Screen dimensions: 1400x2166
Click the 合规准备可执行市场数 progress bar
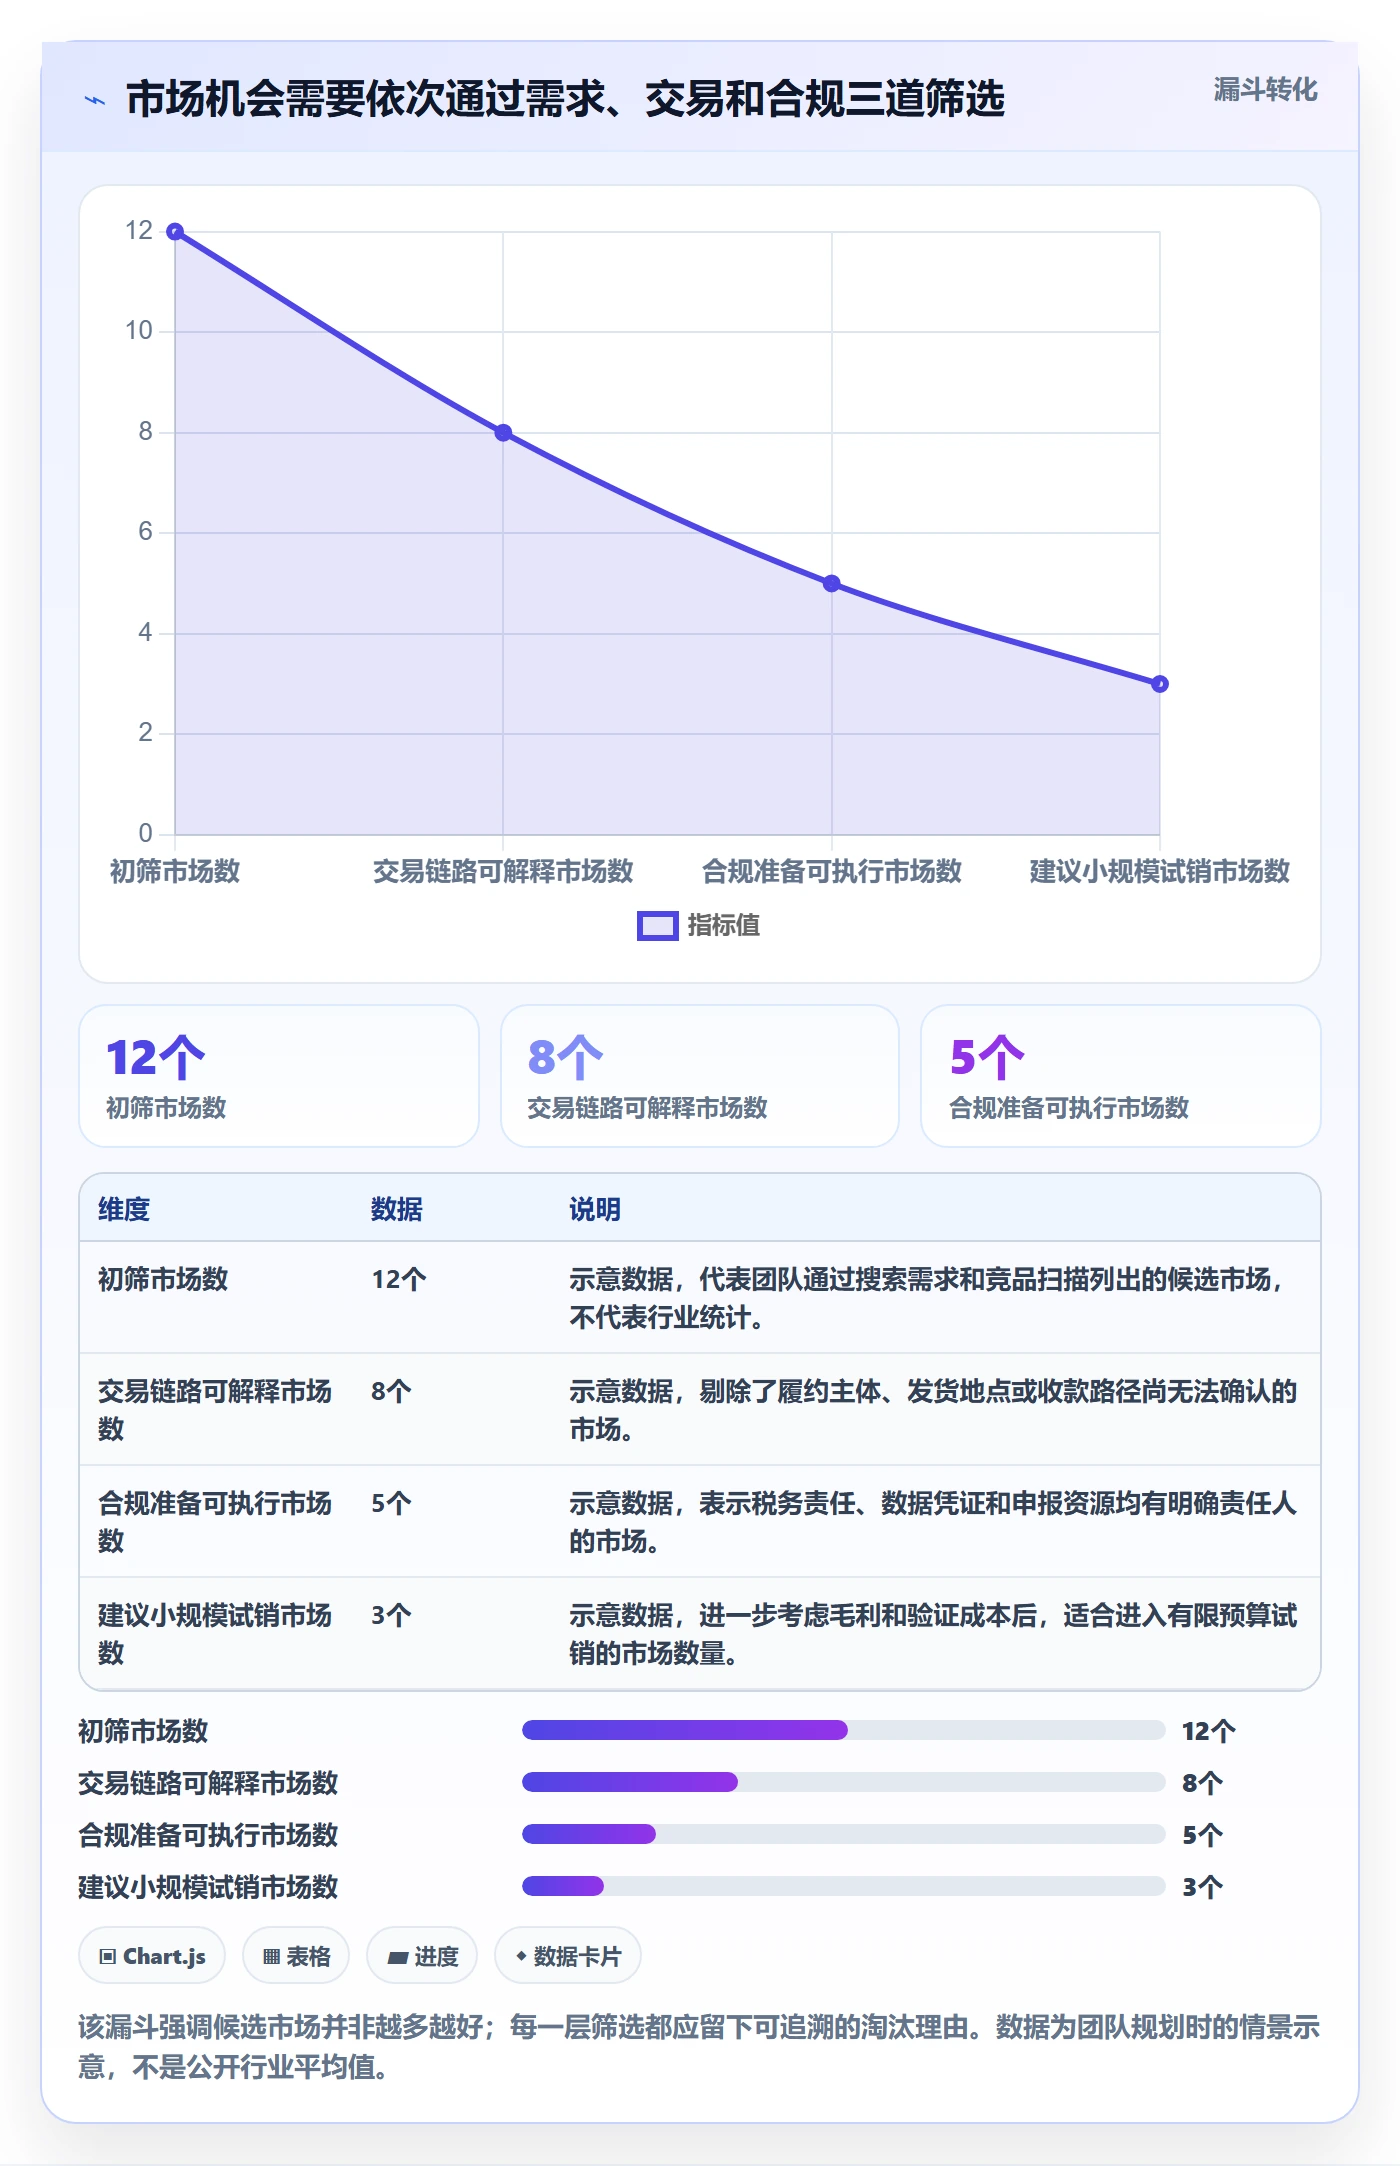tap(844, 1834)
